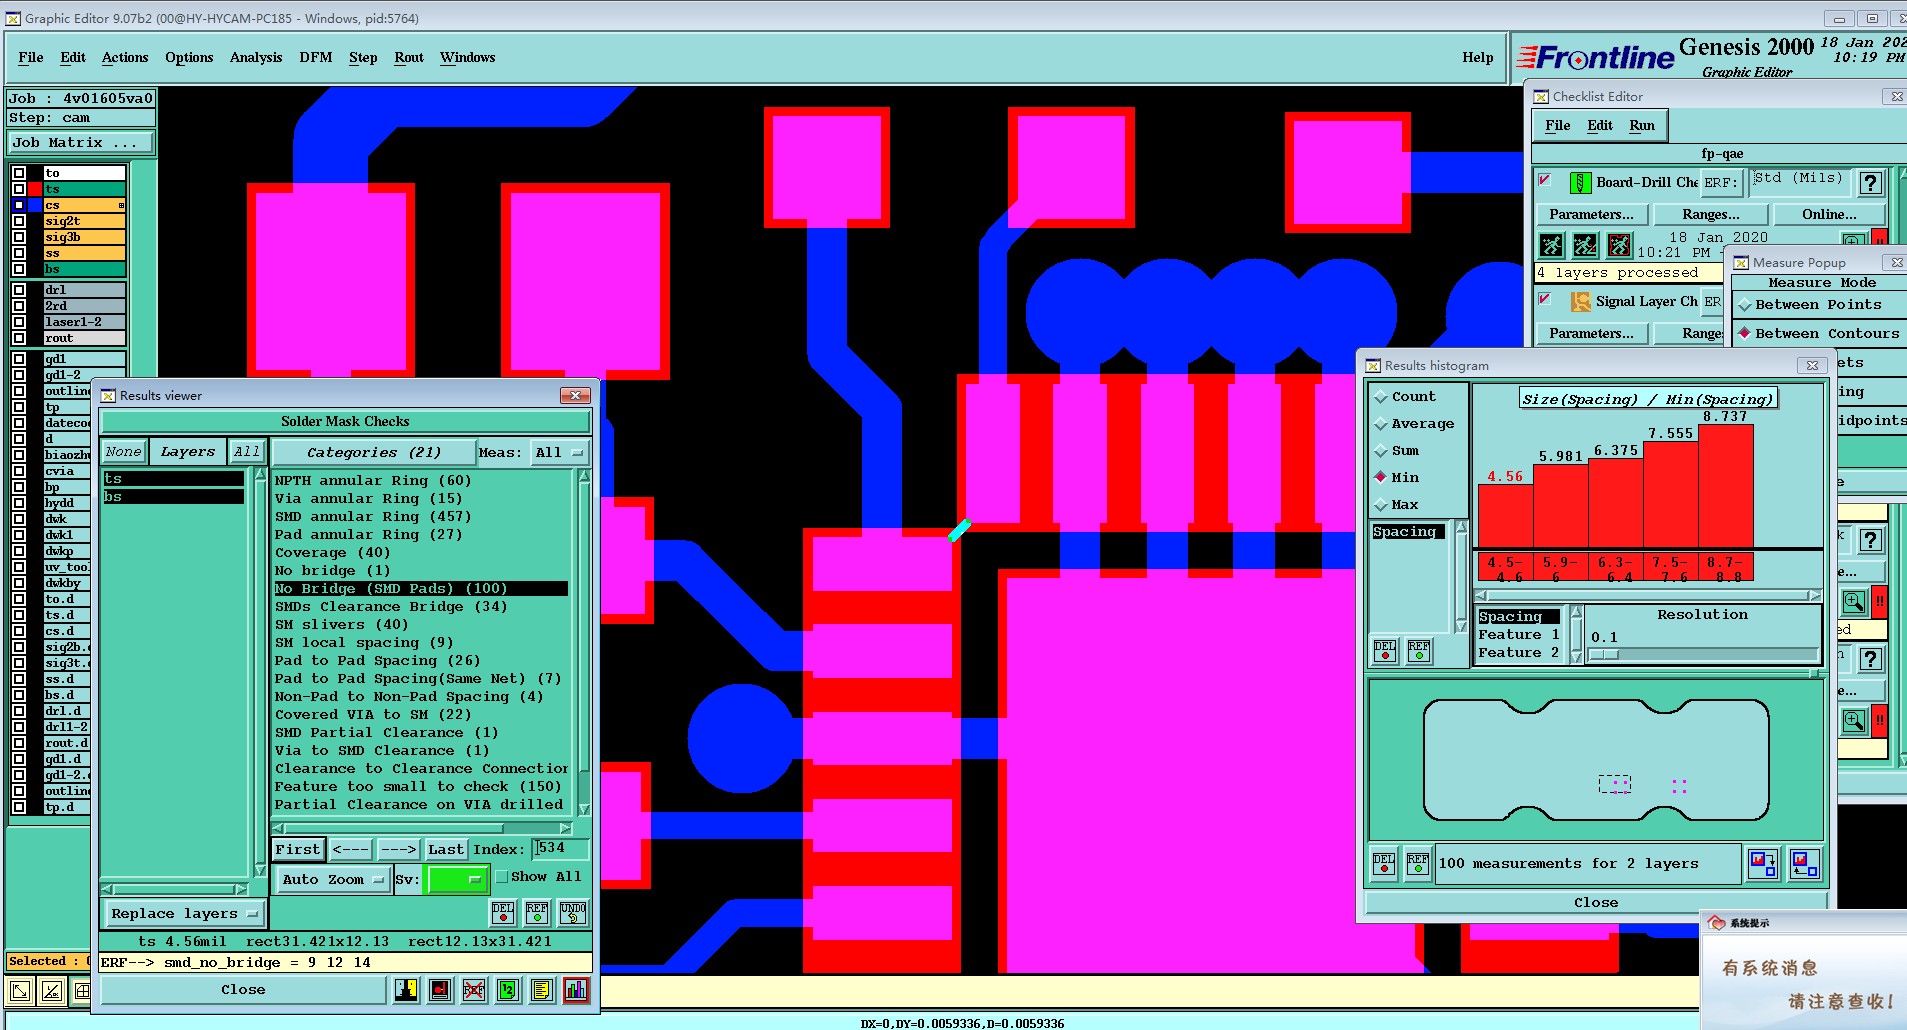
Task: Click help '?' icon for Board-Drill Checks
Action: 1871,183
